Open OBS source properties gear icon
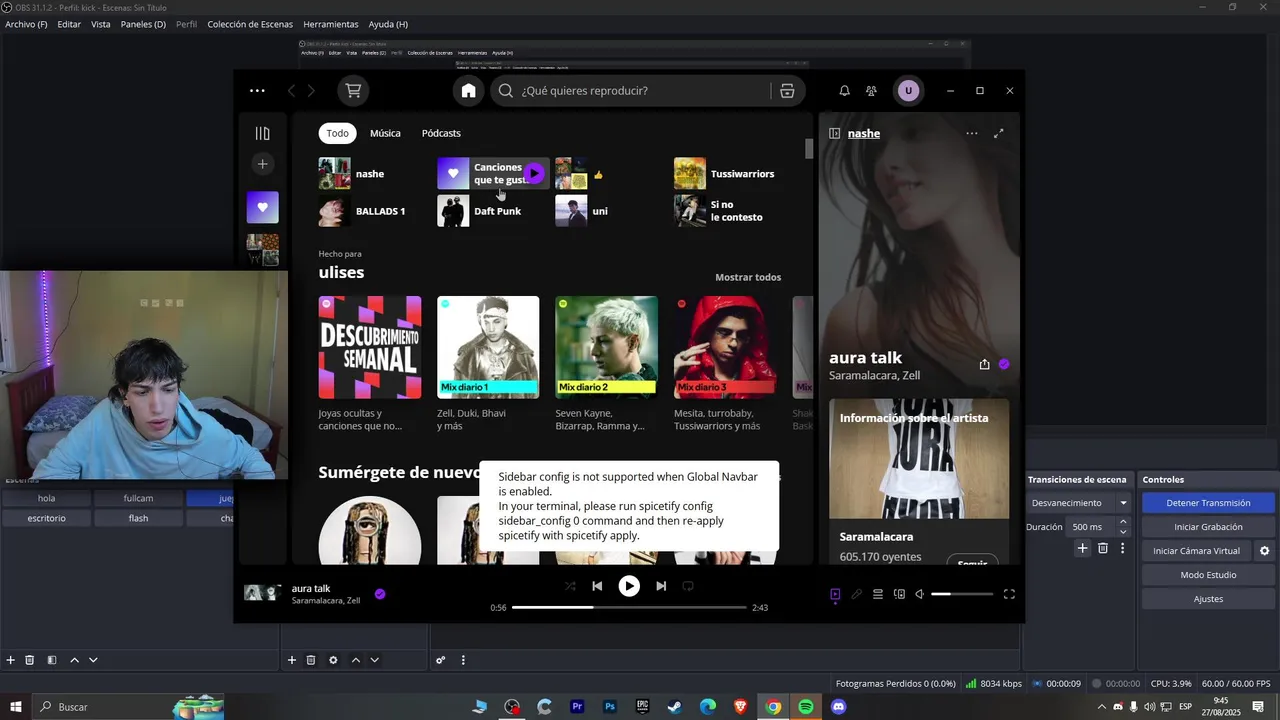Image resolution: width=1280 pixels, height=720 pixels. [333, 660]
